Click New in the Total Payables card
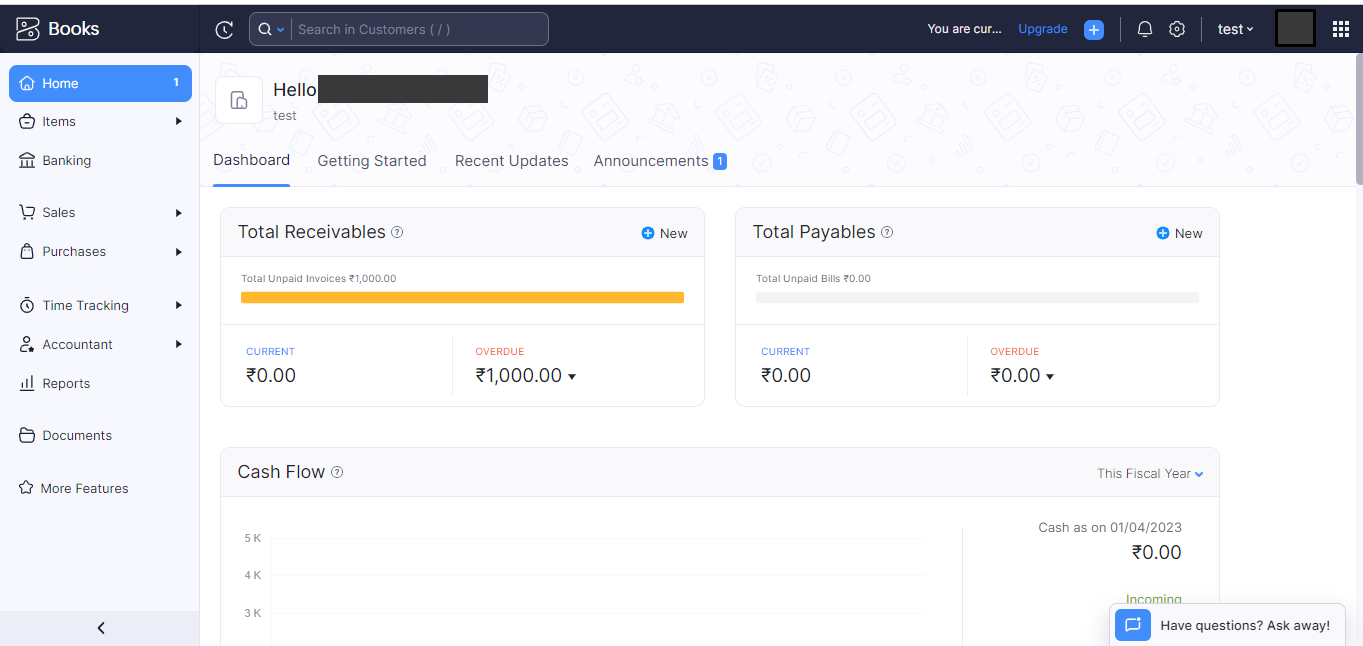The height and width of the screenshot is (646, 1363). 1179,233
